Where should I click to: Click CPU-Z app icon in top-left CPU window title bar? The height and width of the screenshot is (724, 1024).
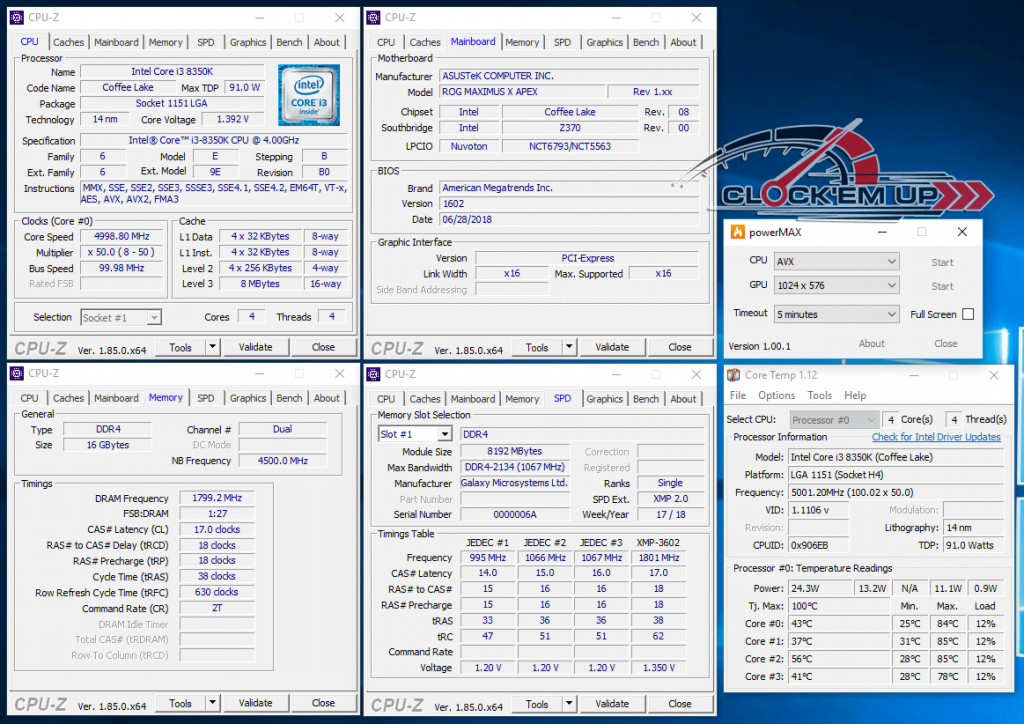(17, 18)
